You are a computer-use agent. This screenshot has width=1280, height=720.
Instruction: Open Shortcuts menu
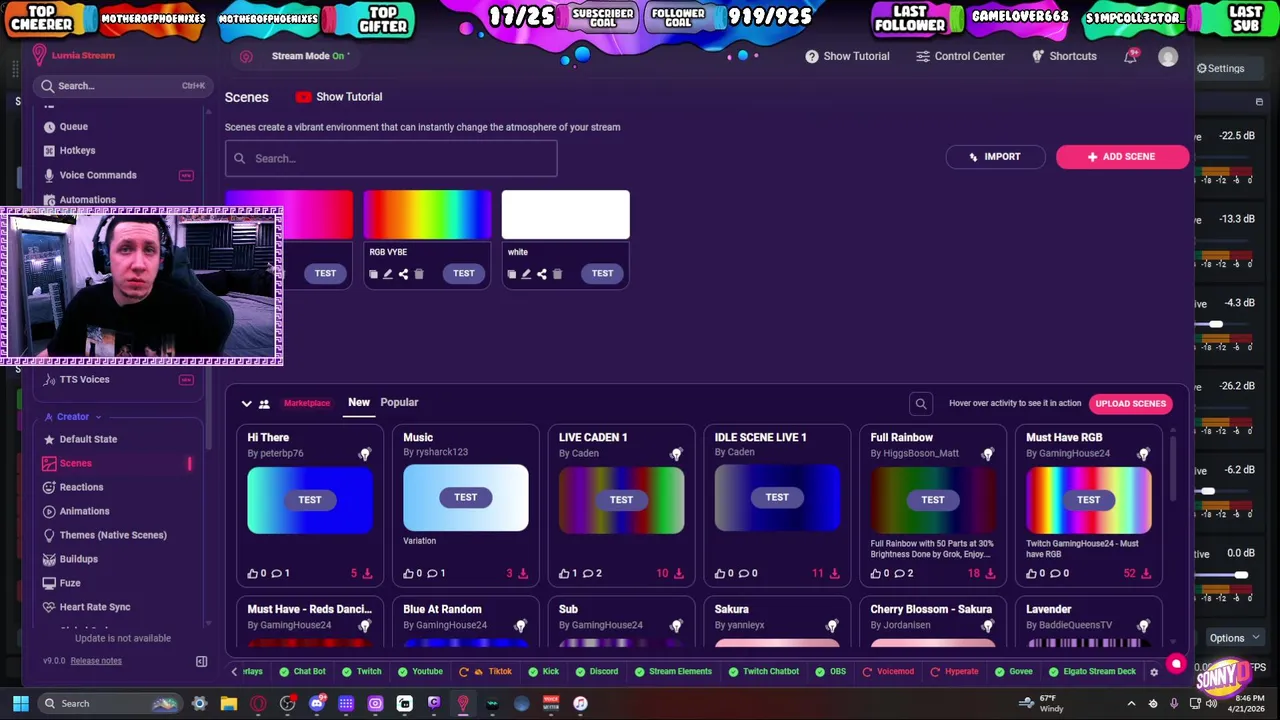[1063, 57]
